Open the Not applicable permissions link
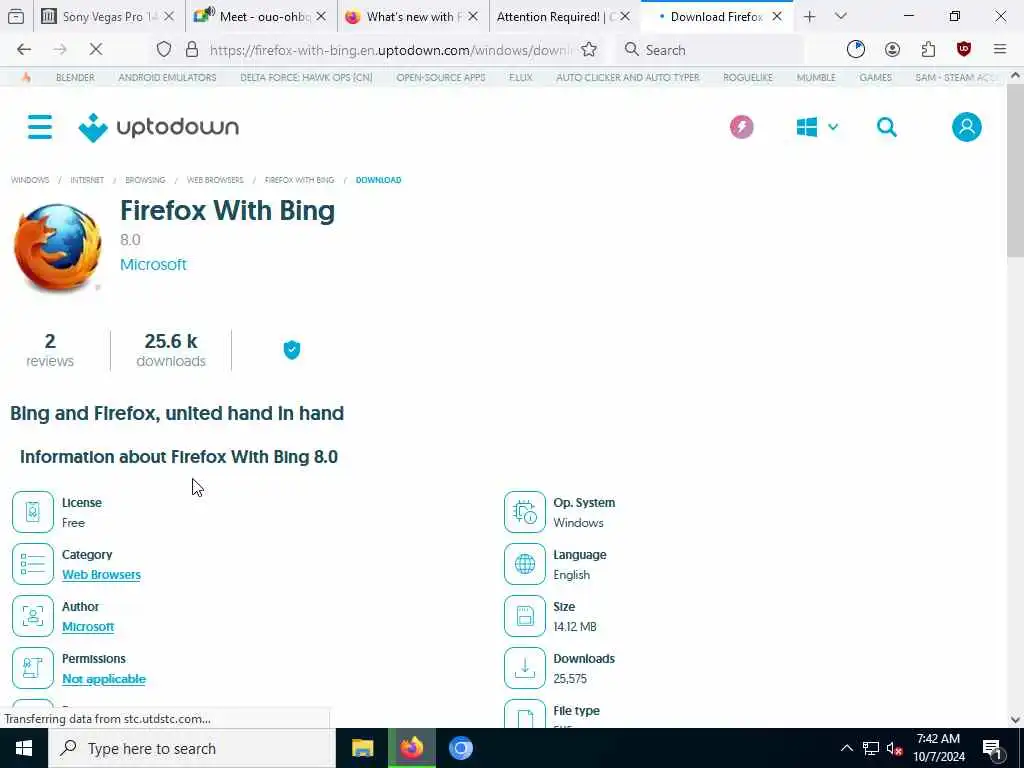This screenshot has height=768, width=1024. (104, 679)
